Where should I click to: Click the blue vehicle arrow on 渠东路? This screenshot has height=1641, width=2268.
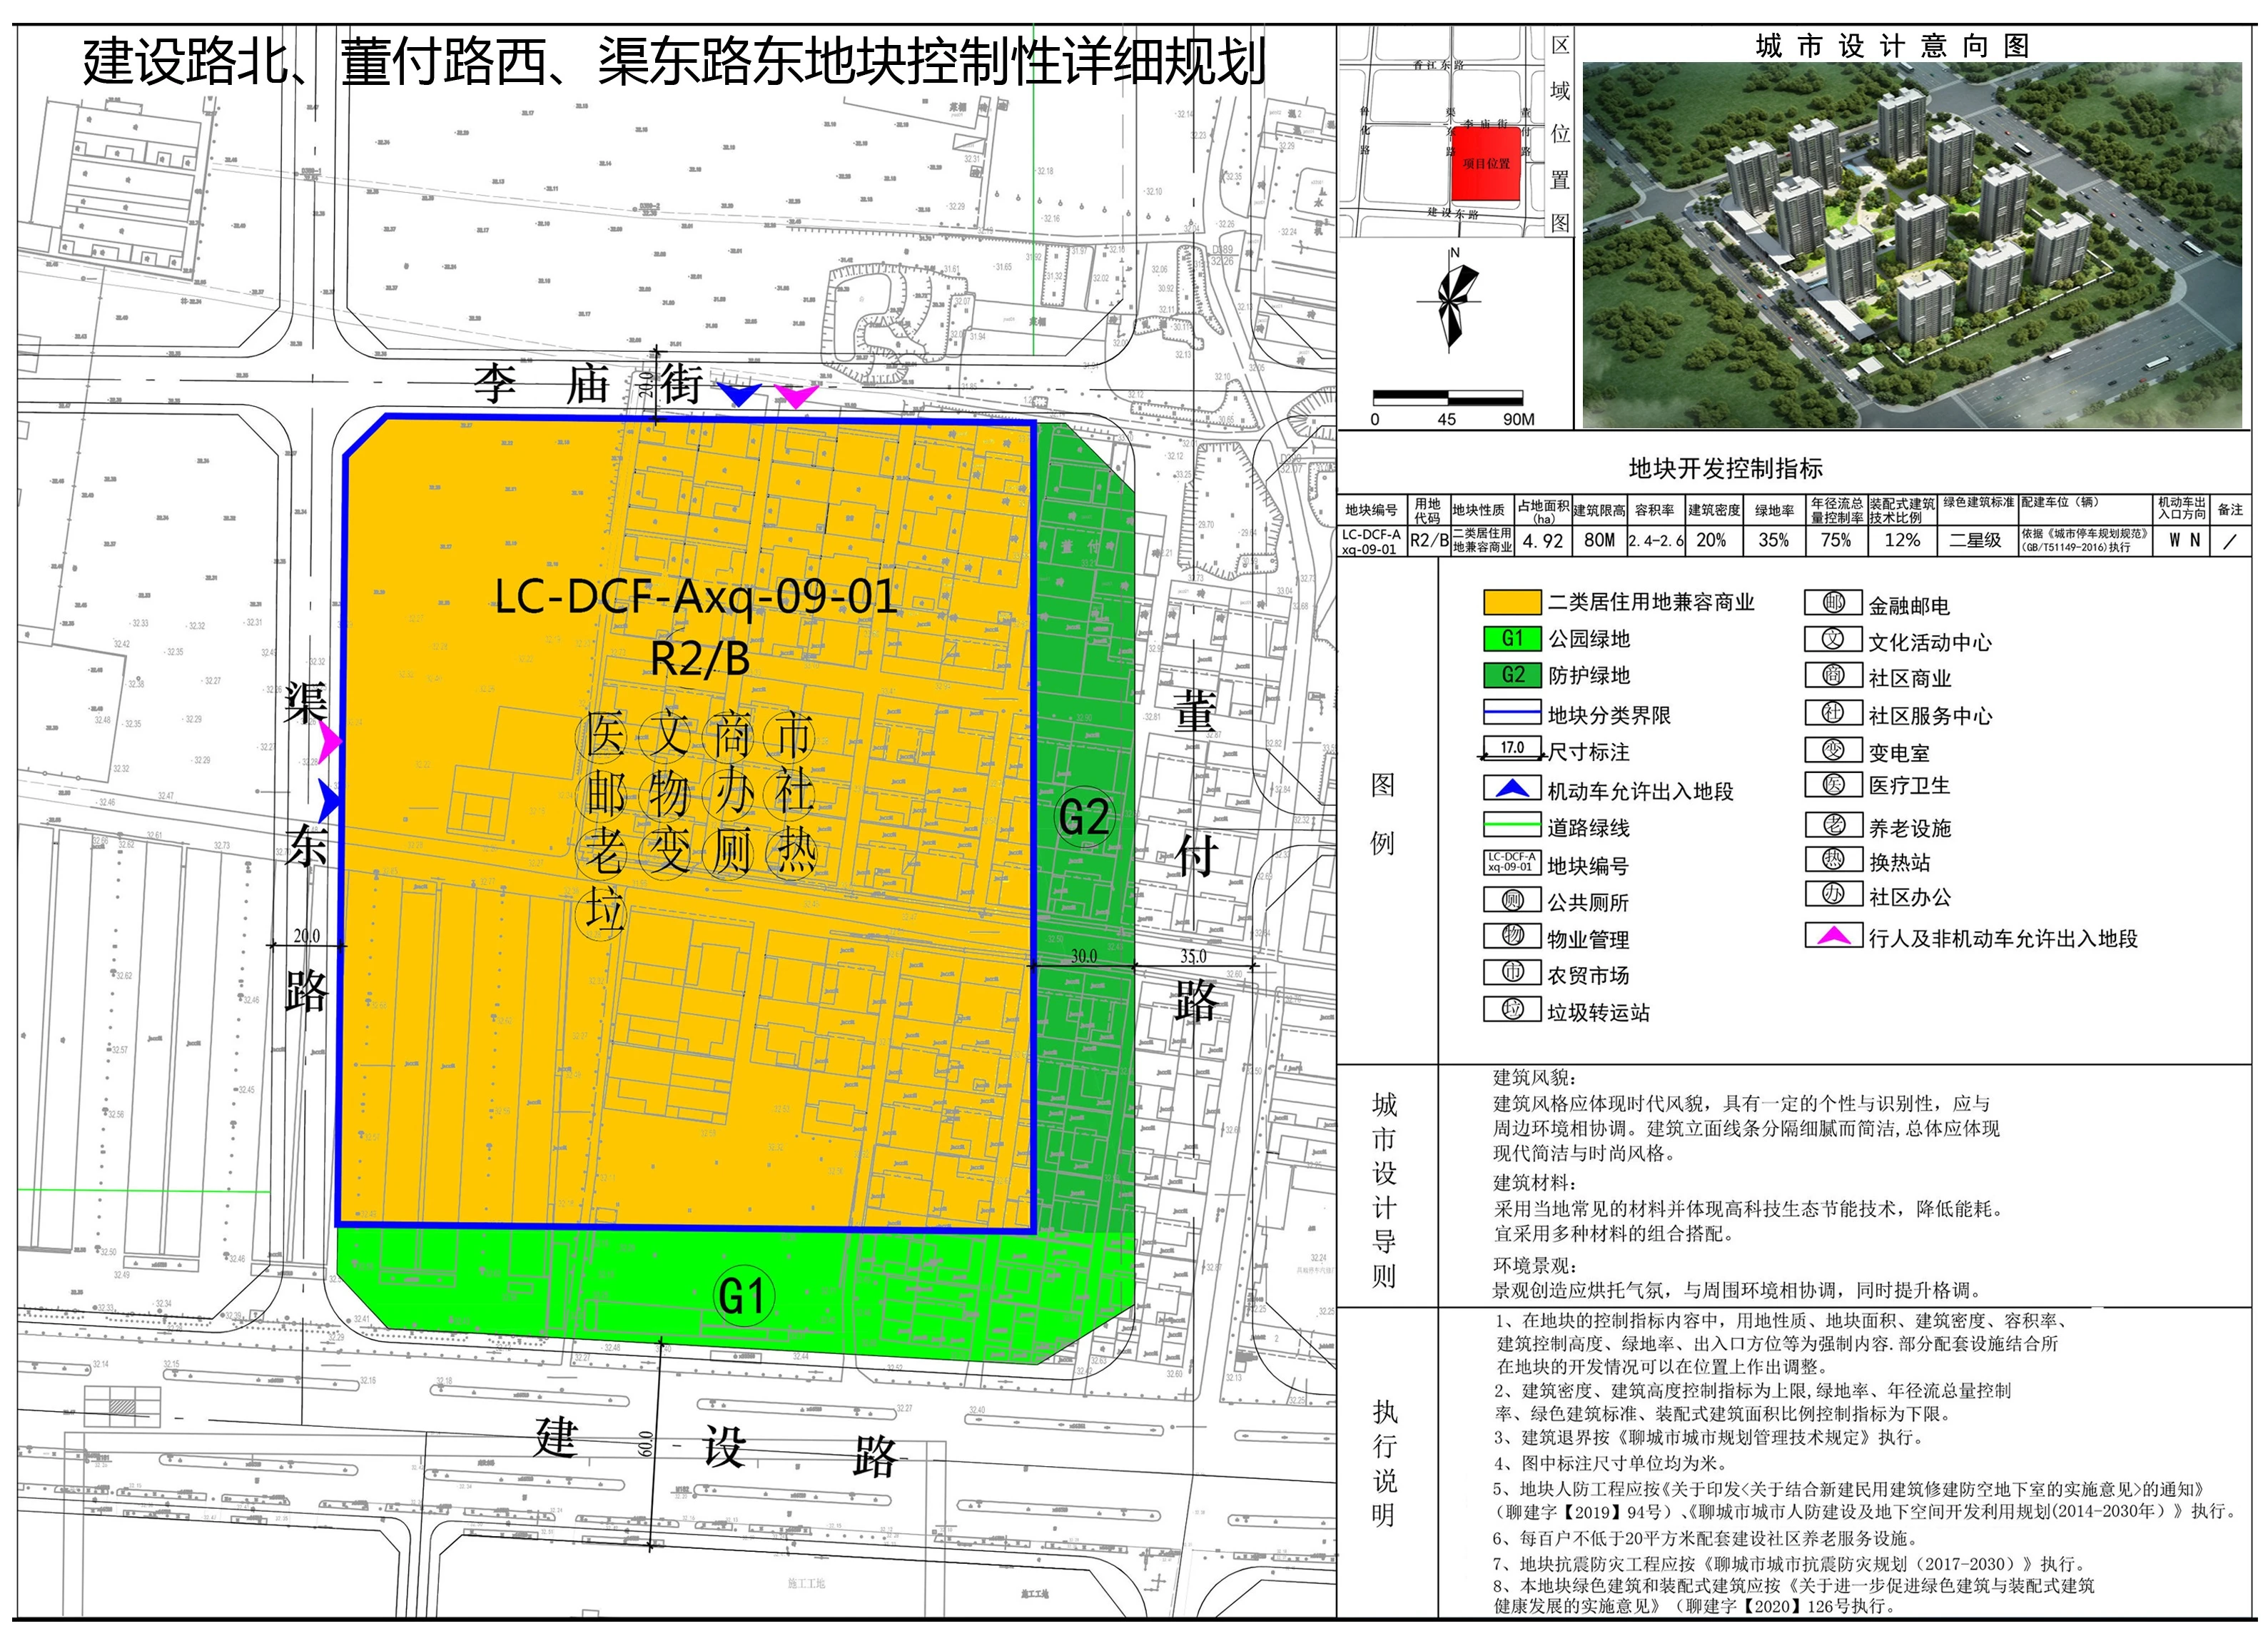(330, 800)
